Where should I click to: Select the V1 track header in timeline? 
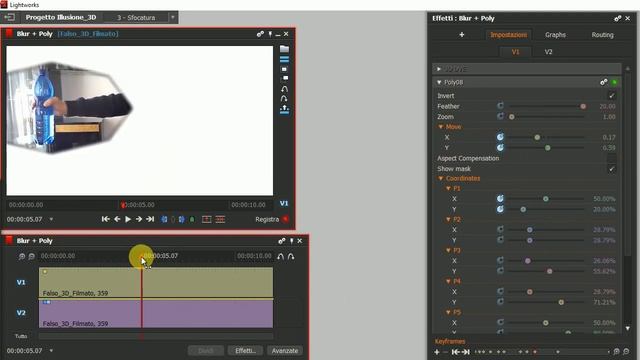pos(21,282)
